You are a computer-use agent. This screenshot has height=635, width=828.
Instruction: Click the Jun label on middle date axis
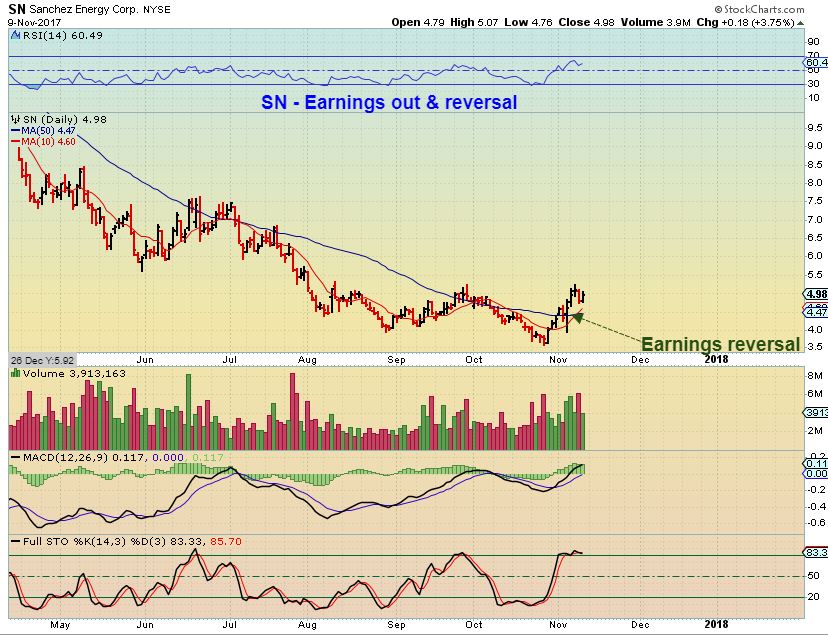pyautogui.click(x=145, y=360)
